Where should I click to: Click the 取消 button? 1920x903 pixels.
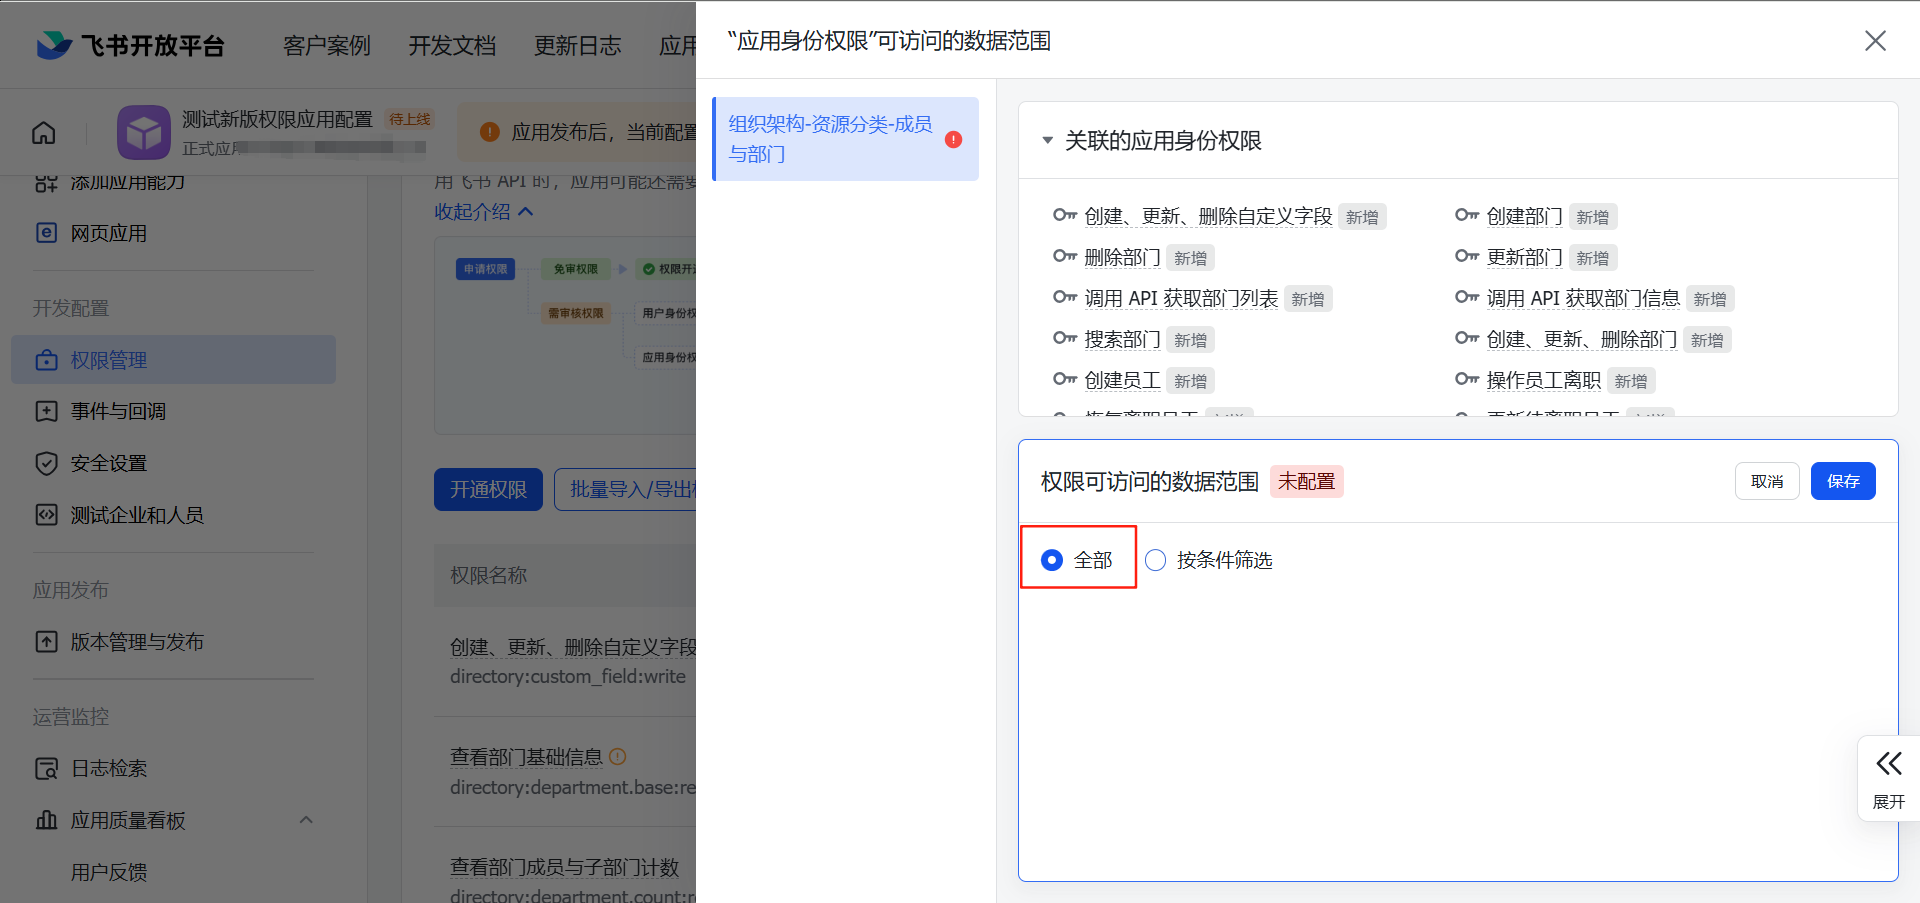point(1767,481)
